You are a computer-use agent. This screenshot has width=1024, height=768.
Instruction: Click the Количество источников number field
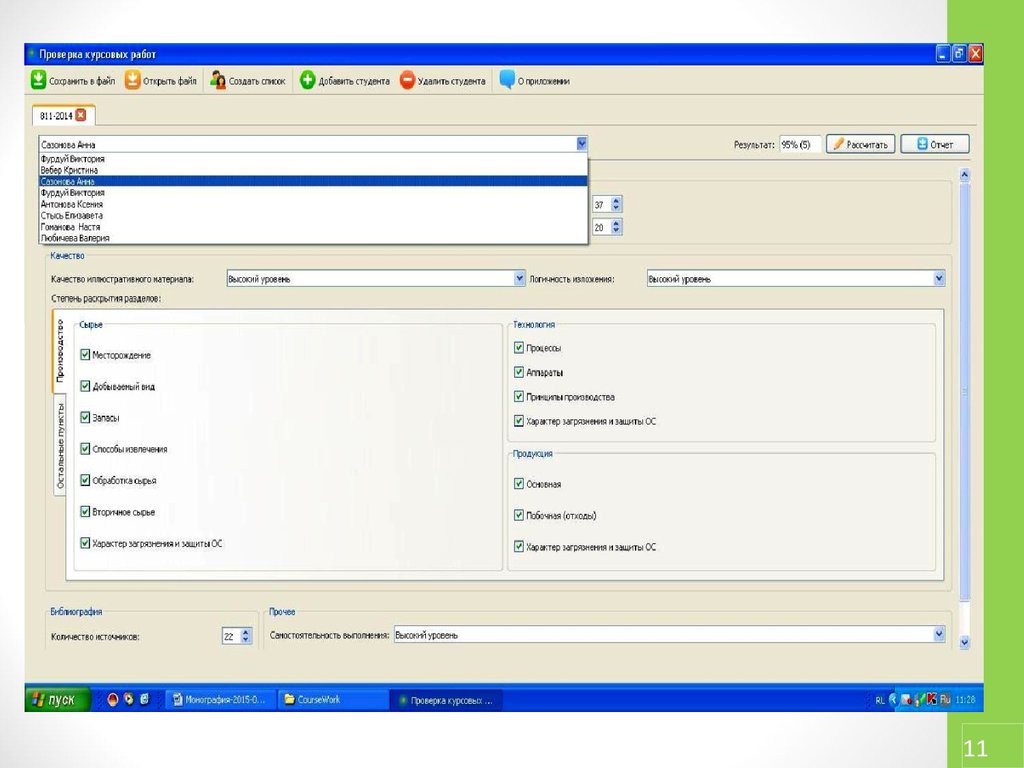(x=231, y=635)
